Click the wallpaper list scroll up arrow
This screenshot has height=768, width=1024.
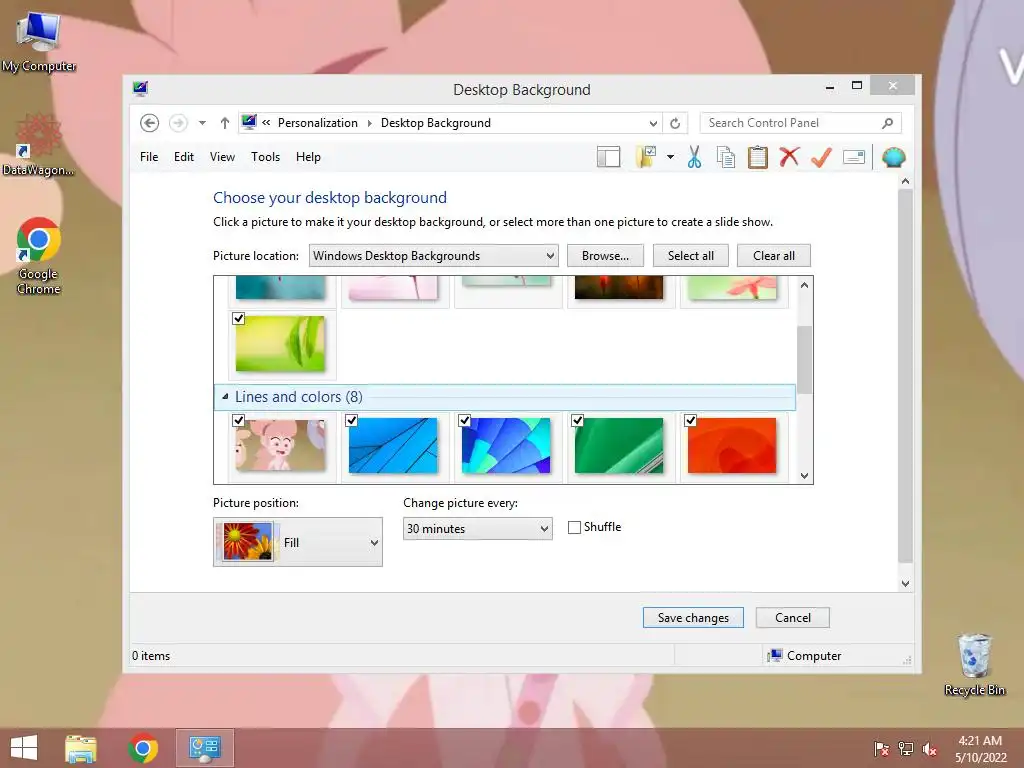pos(805,285)
